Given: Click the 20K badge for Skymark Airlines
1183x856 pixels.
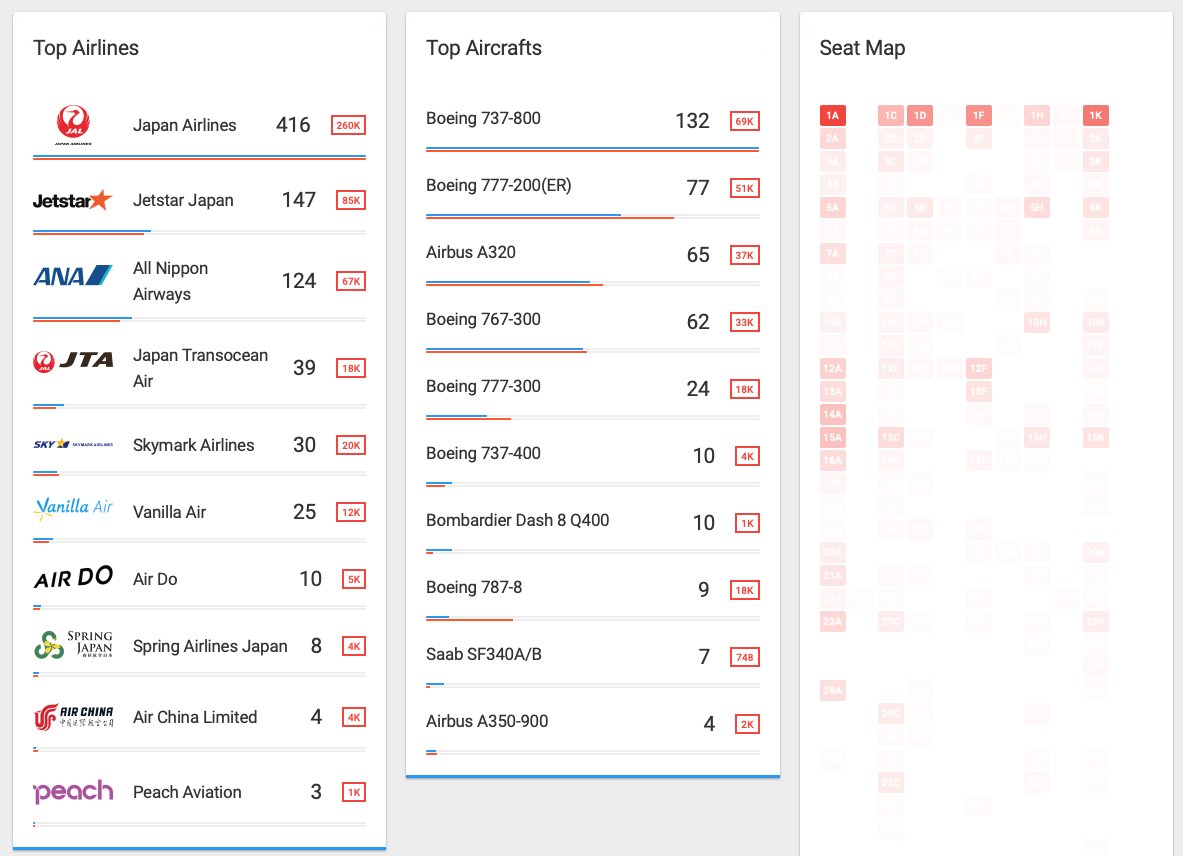Looking at the screenshot, I should (x=351, y=445).
